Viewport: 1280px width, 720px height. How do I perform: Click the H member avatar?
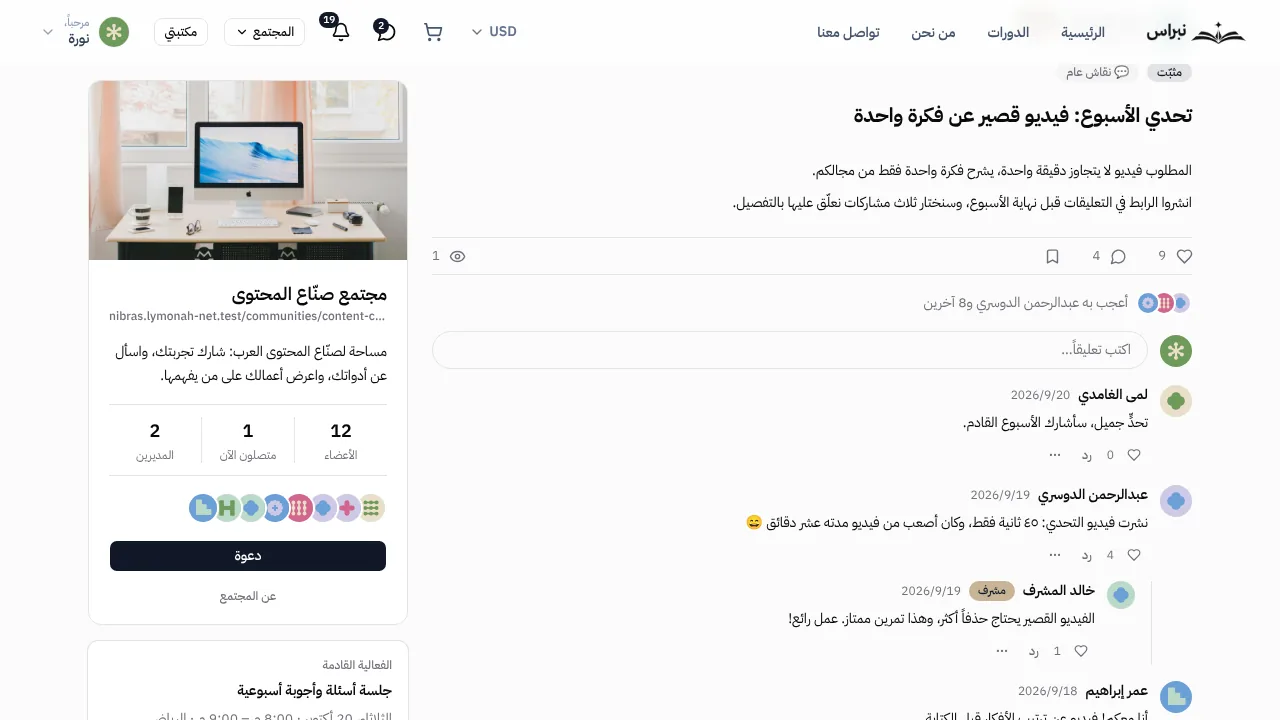pos(227,508)
